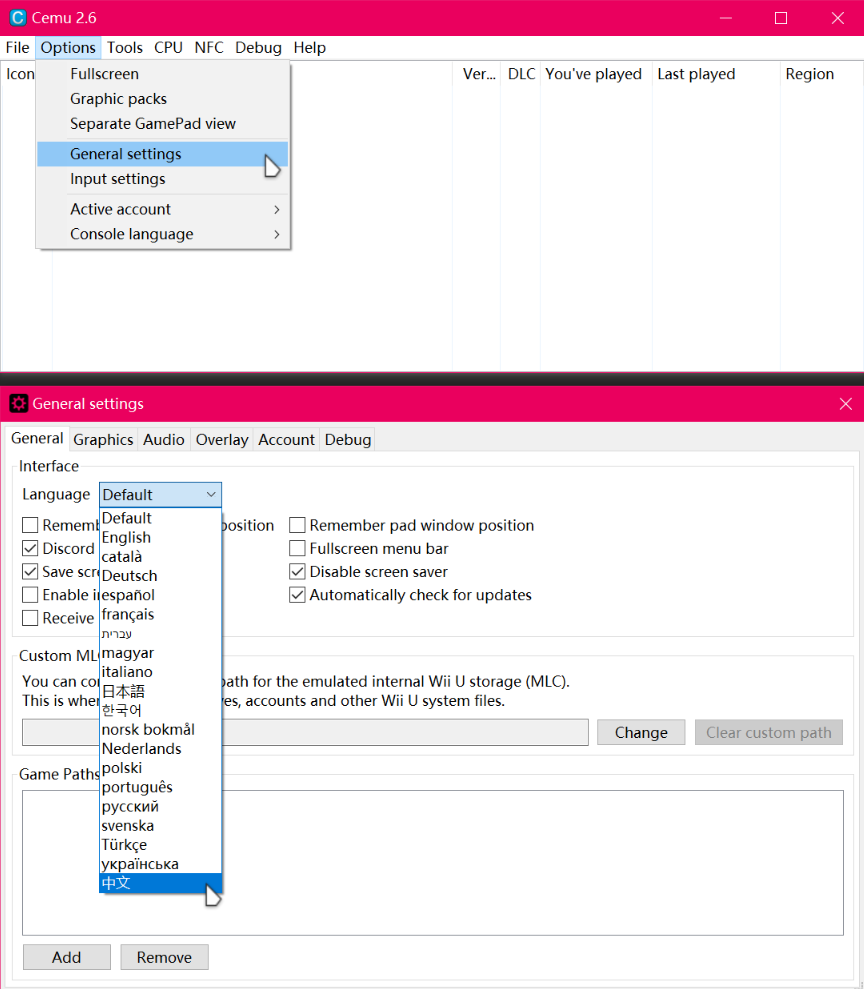Image resolution: width=864 pixels, height=989 pixels.
Task: Click the Change button for MLC path
Action: tap(641, 733)
